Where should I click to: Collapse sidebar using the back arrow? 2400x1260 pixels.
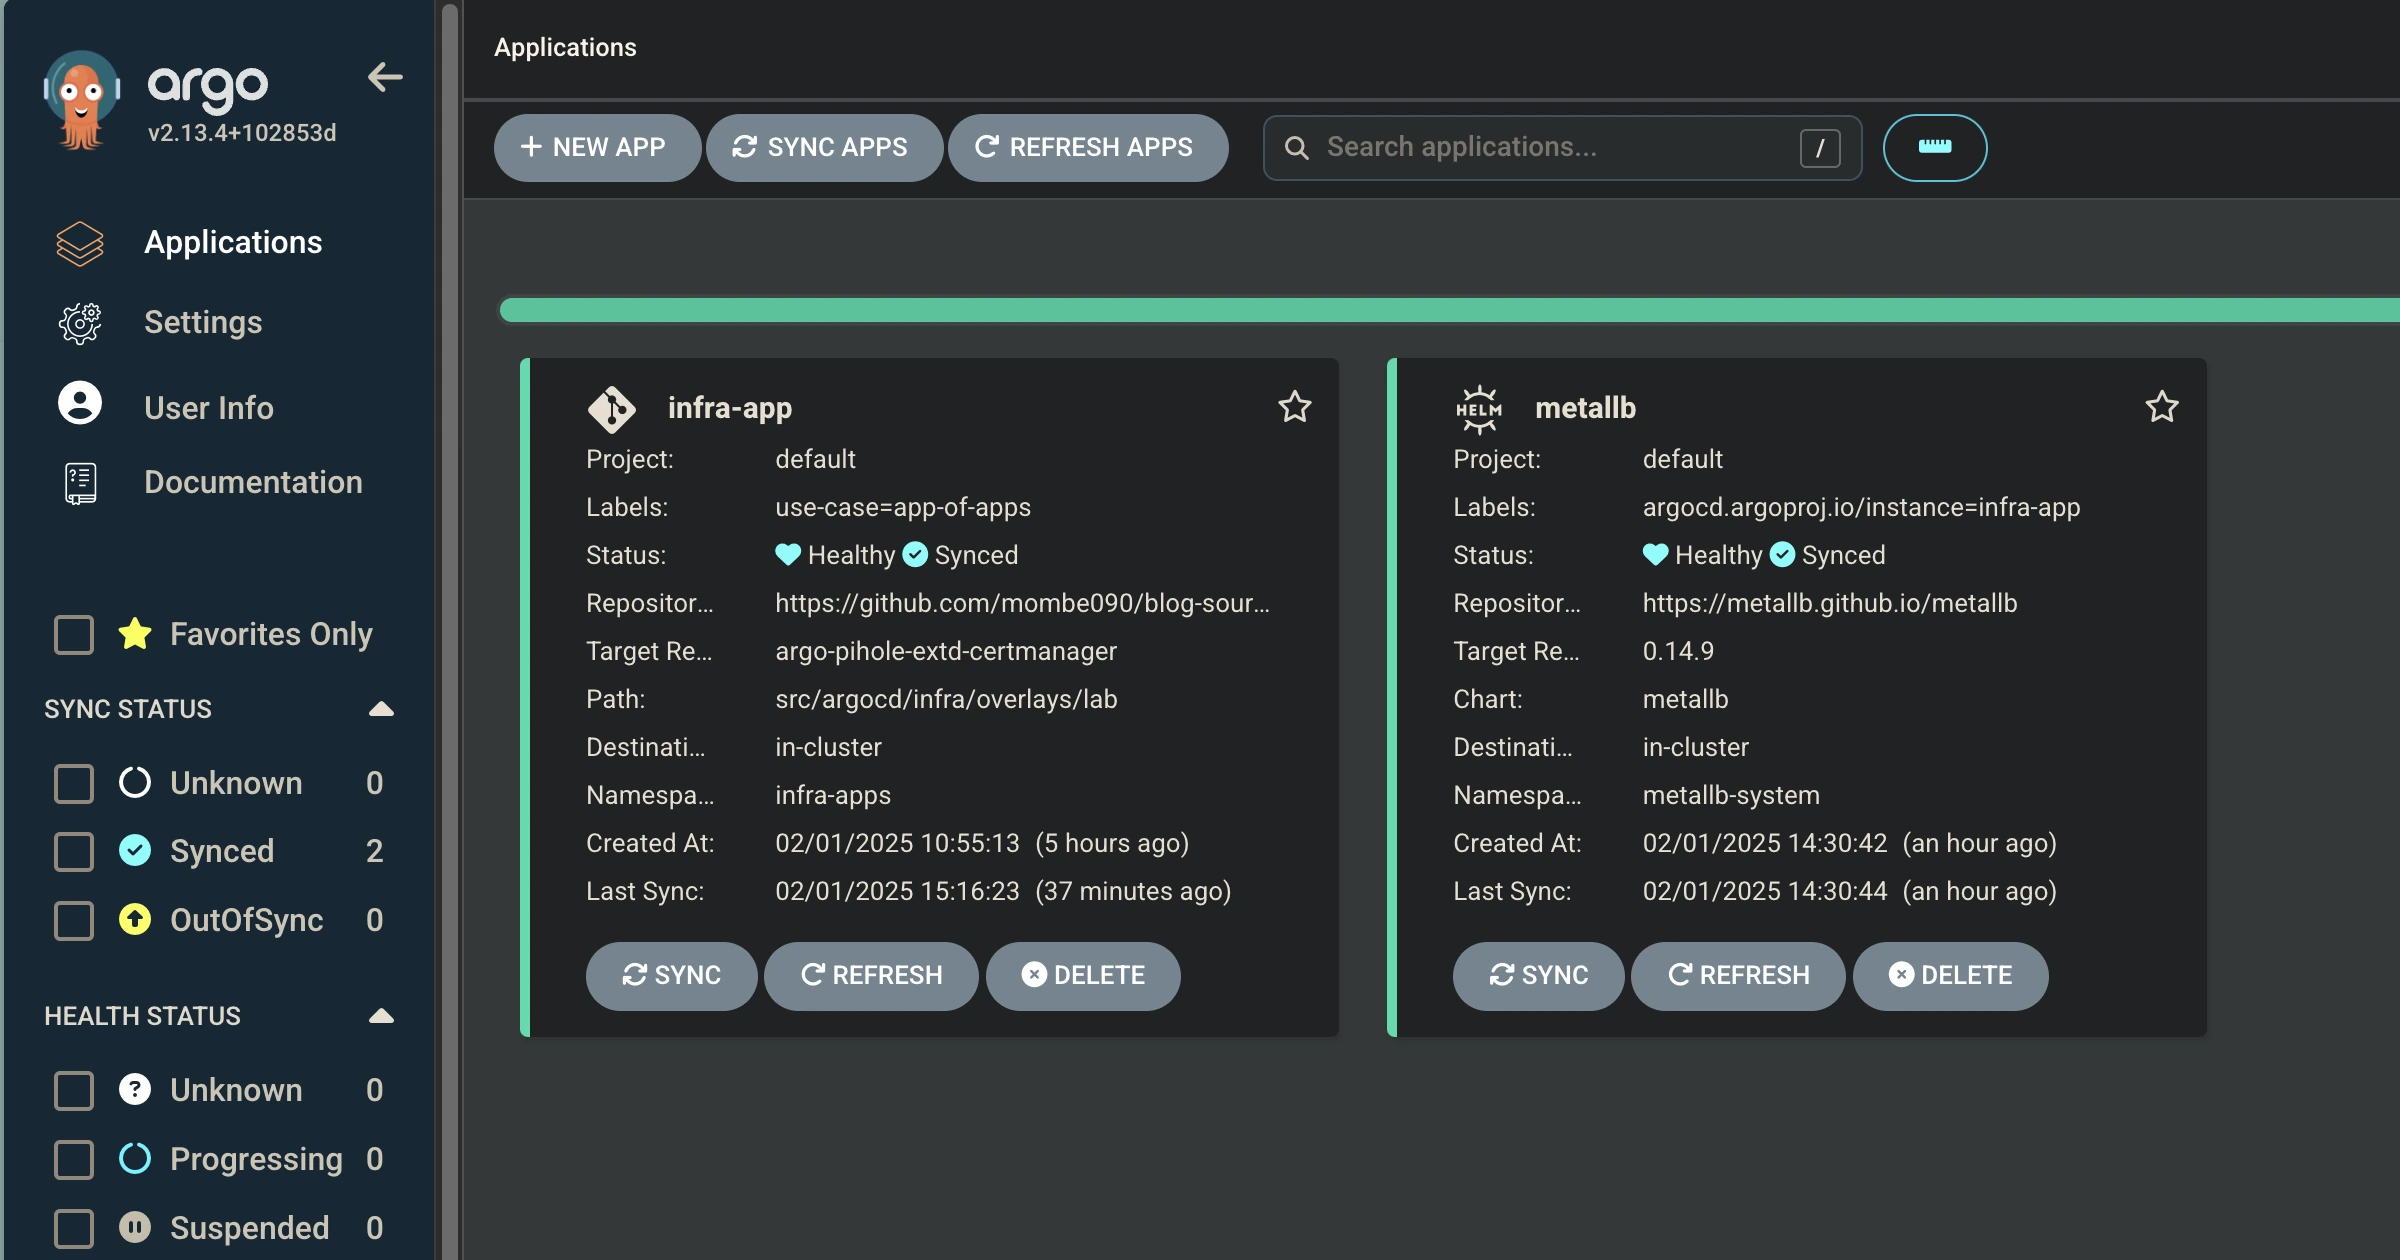[x=385, y=77]
